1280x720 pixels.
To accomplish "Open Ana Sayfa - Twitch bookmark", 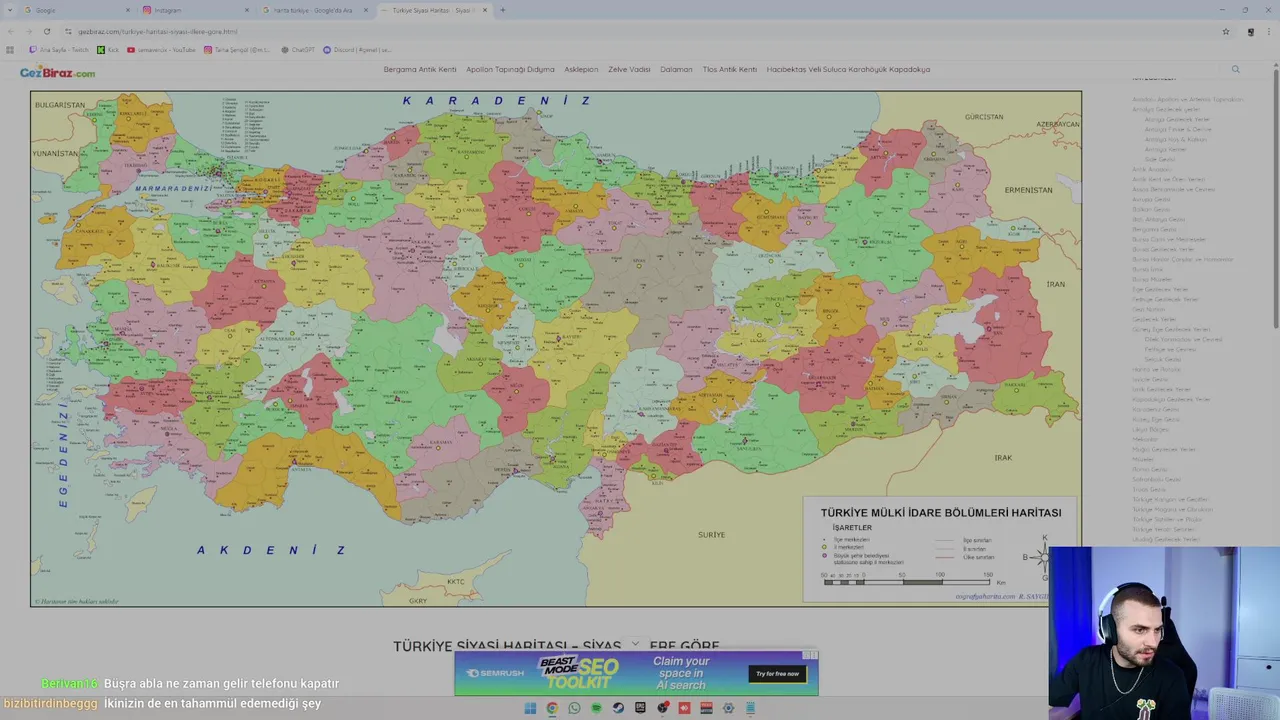I will coord(59,49).
